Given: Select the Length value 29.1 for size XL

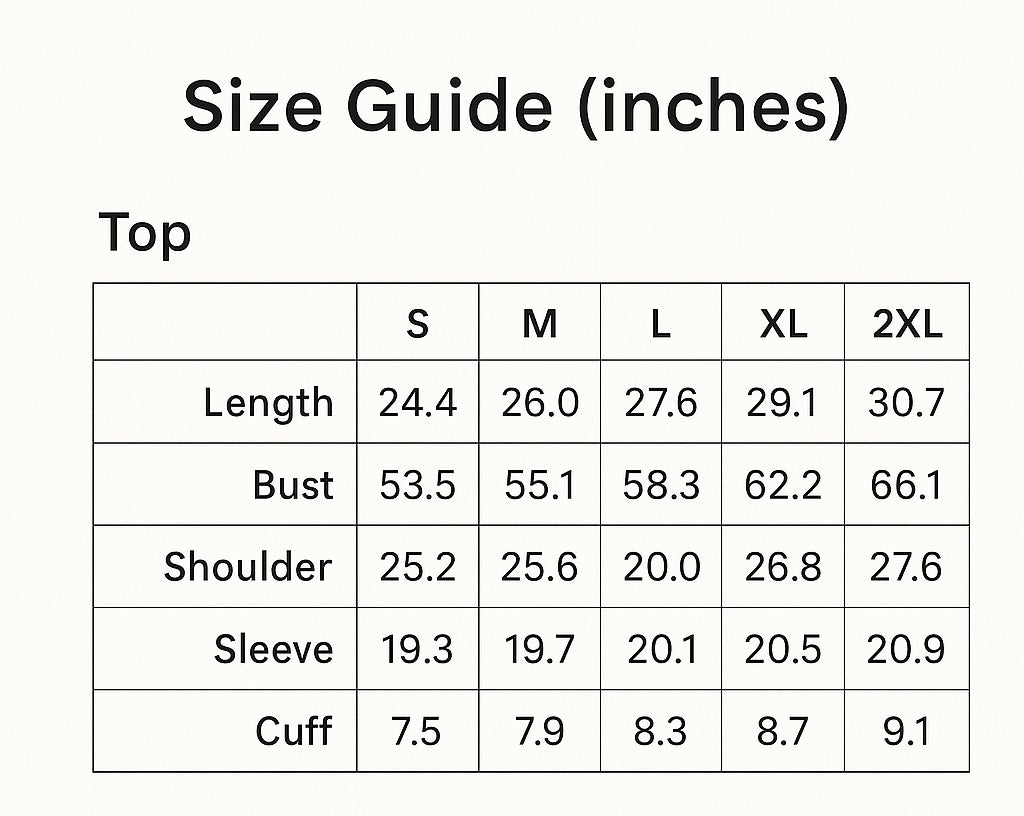Looking at the screenshot, I should click(783, 403).
